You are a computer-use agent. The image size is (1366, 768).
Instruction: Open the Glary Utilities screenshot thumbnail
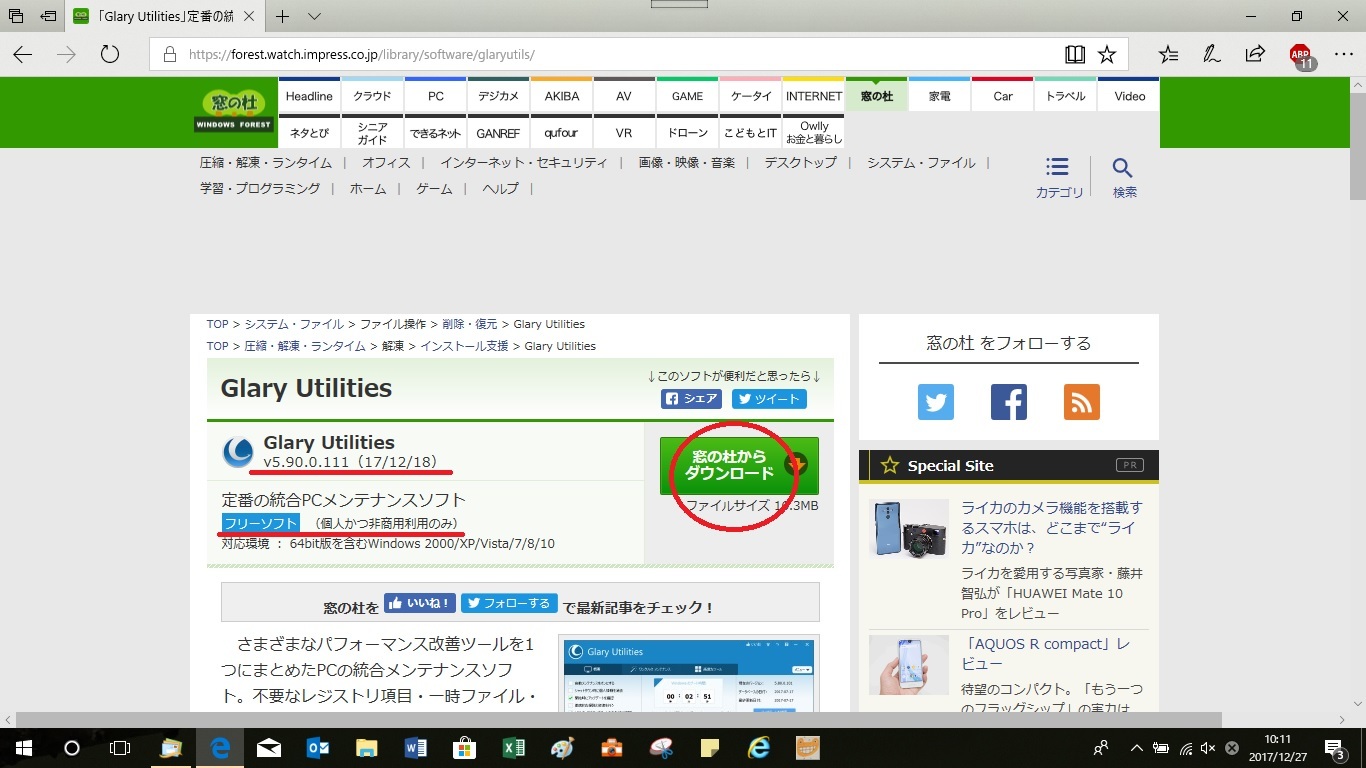point(691,675)
